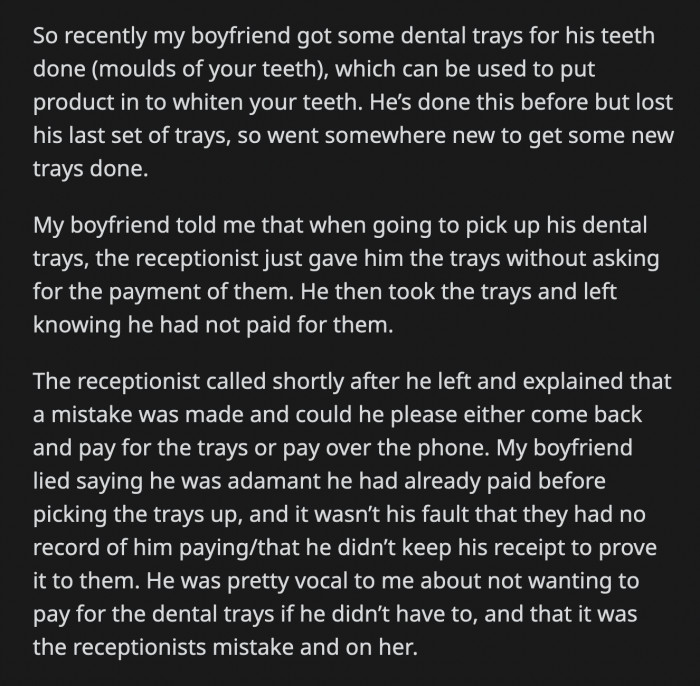Click the phrase 'dental trays' in first line

click(462, 36)
